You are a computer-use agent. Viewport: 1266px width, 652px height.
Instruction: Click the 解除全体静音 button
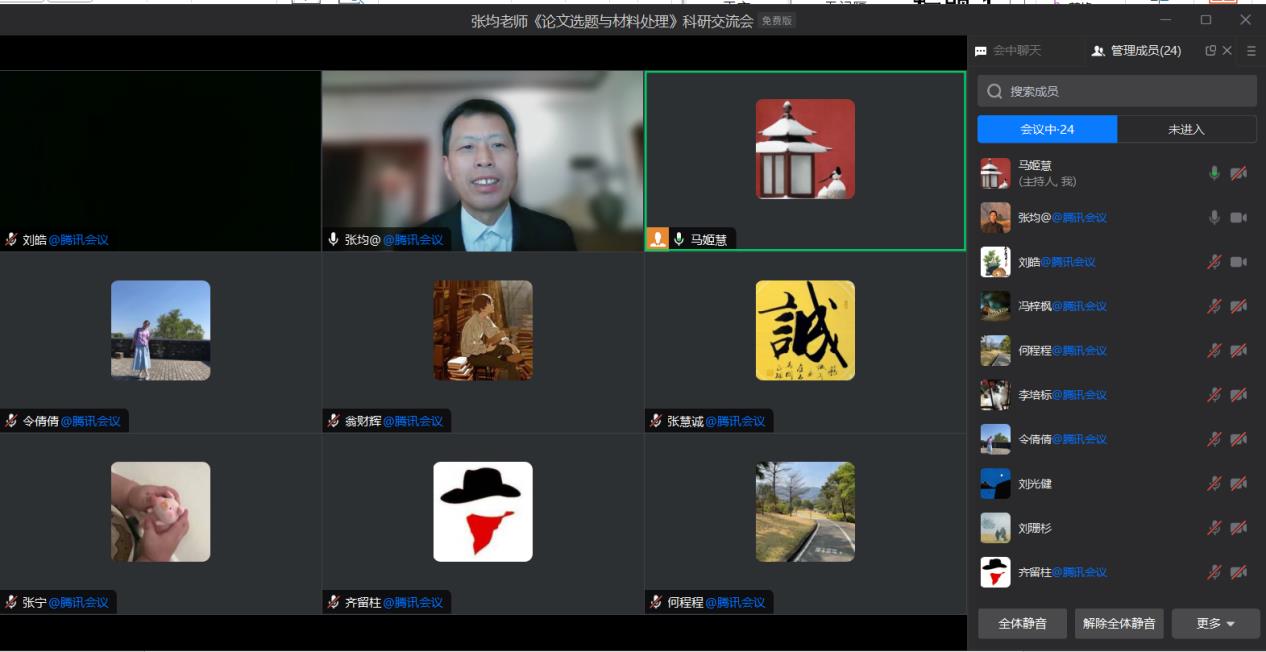pos(1119,623)
